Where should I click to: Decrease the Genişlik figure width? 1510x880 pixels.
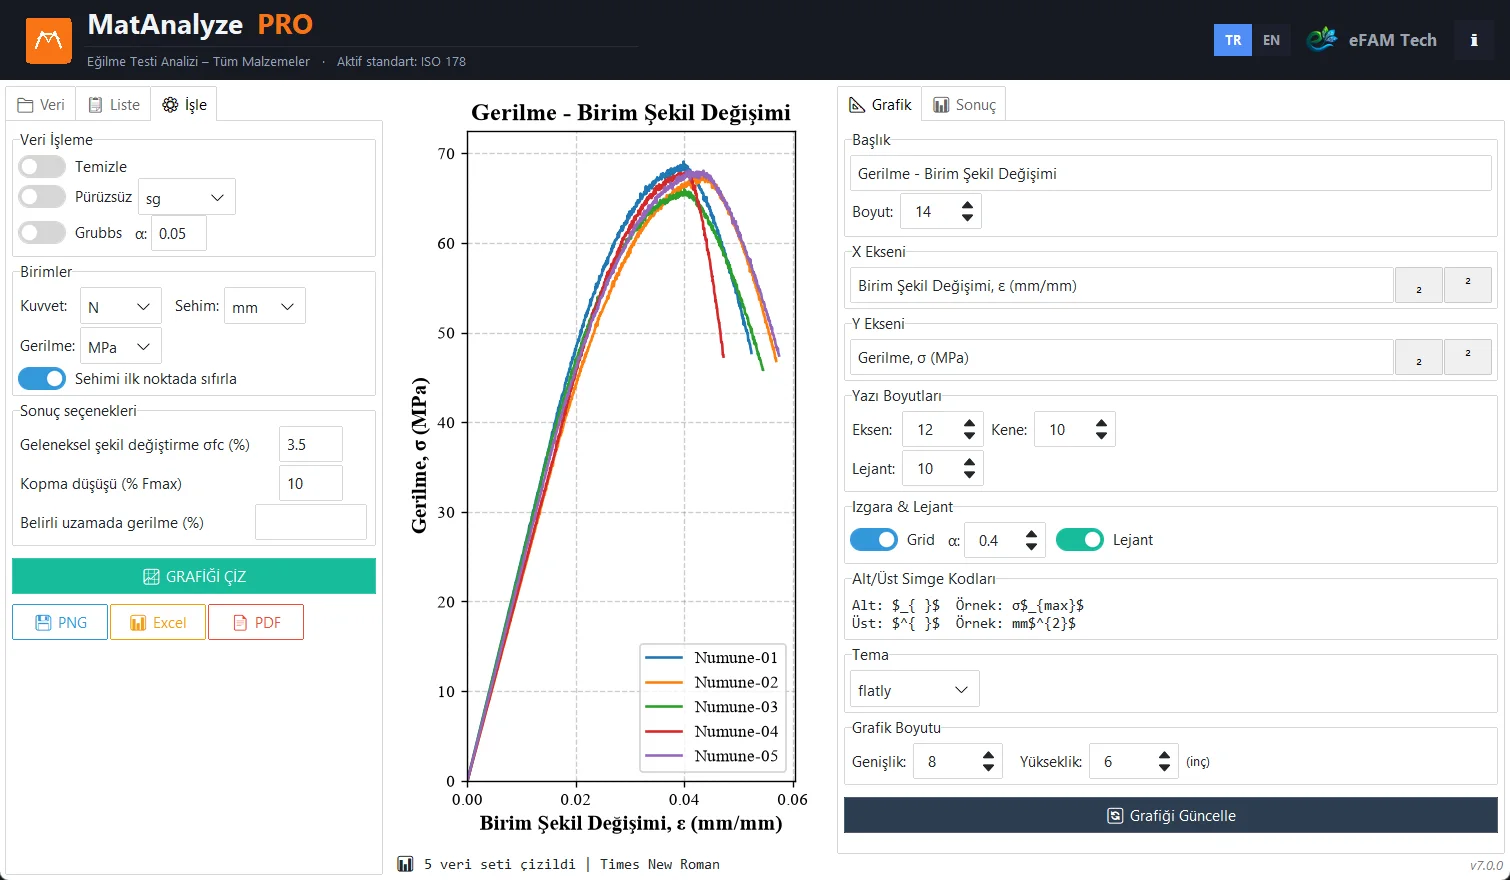[x=988, y=768]
